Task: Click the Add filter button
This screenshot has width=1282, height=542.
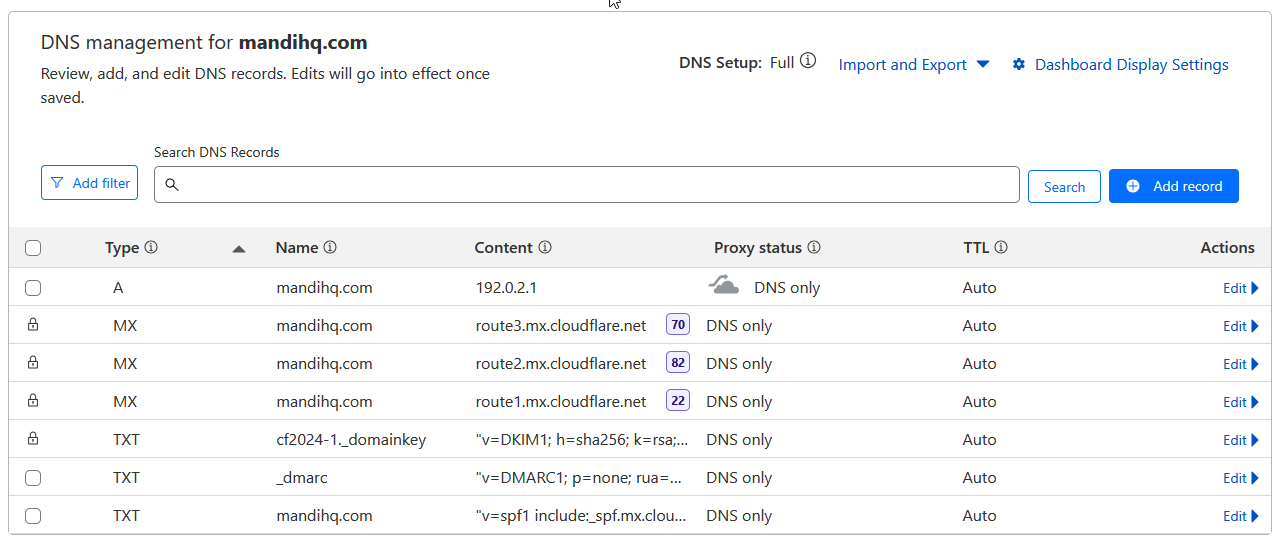Action: click(89, 183)
